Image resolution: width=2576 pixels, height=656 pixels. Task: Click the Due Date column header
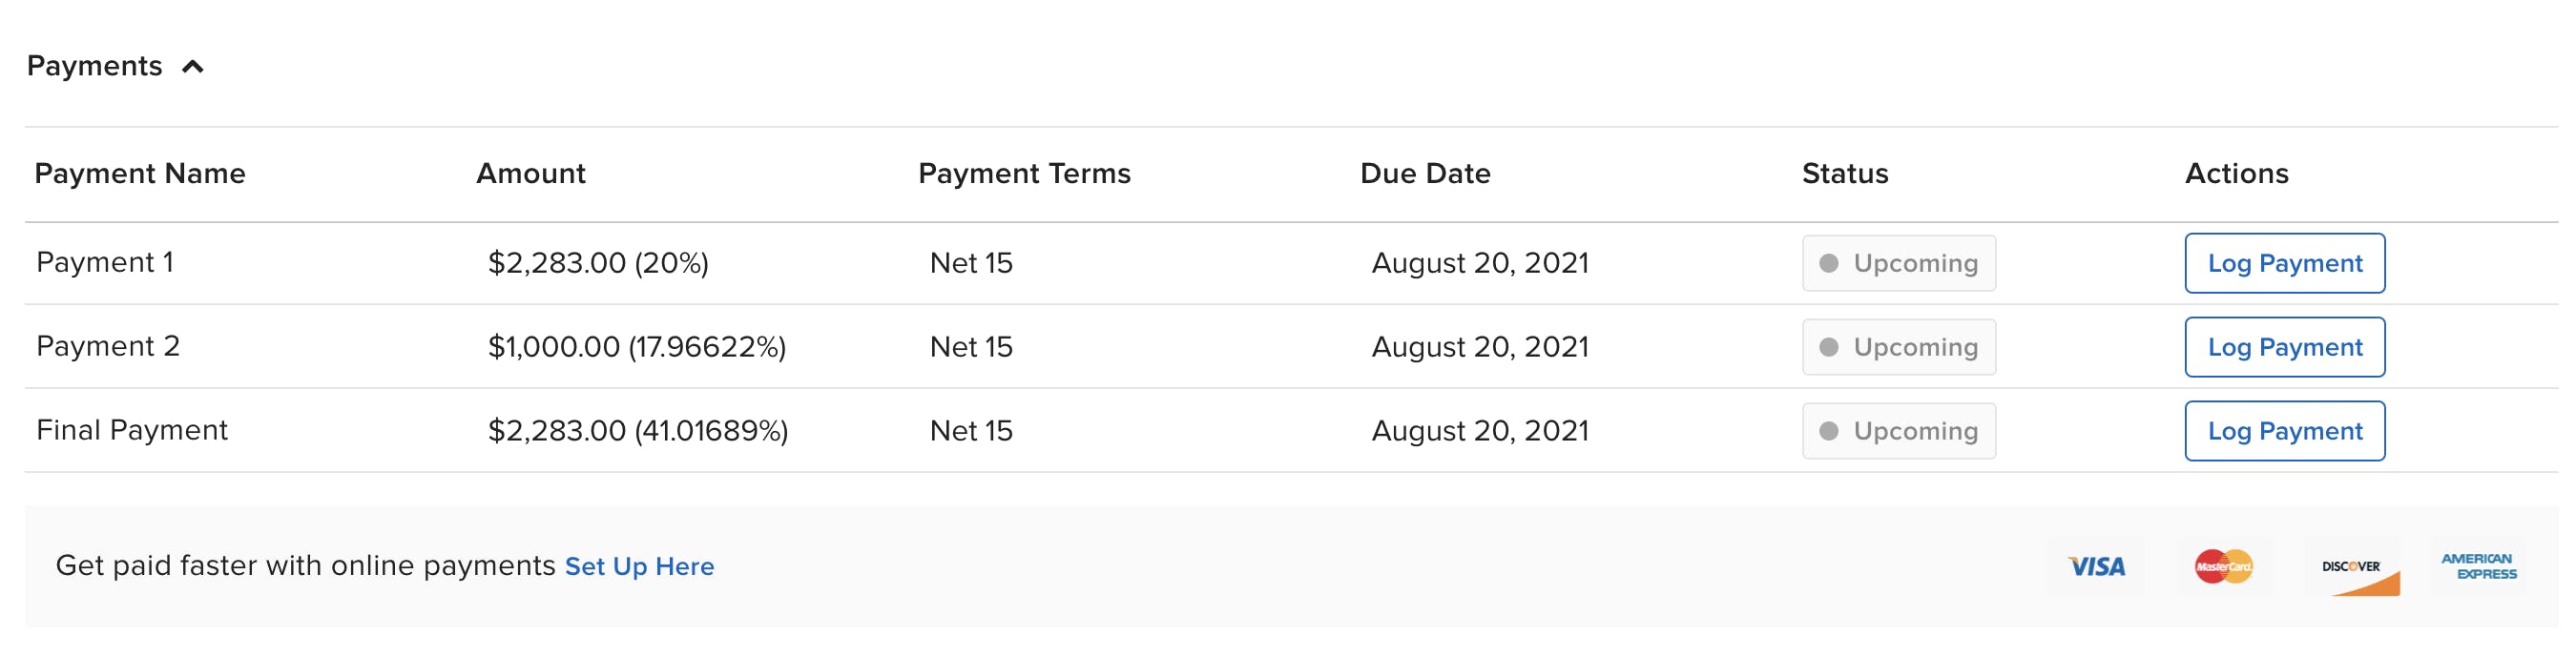click(1425, 174)
